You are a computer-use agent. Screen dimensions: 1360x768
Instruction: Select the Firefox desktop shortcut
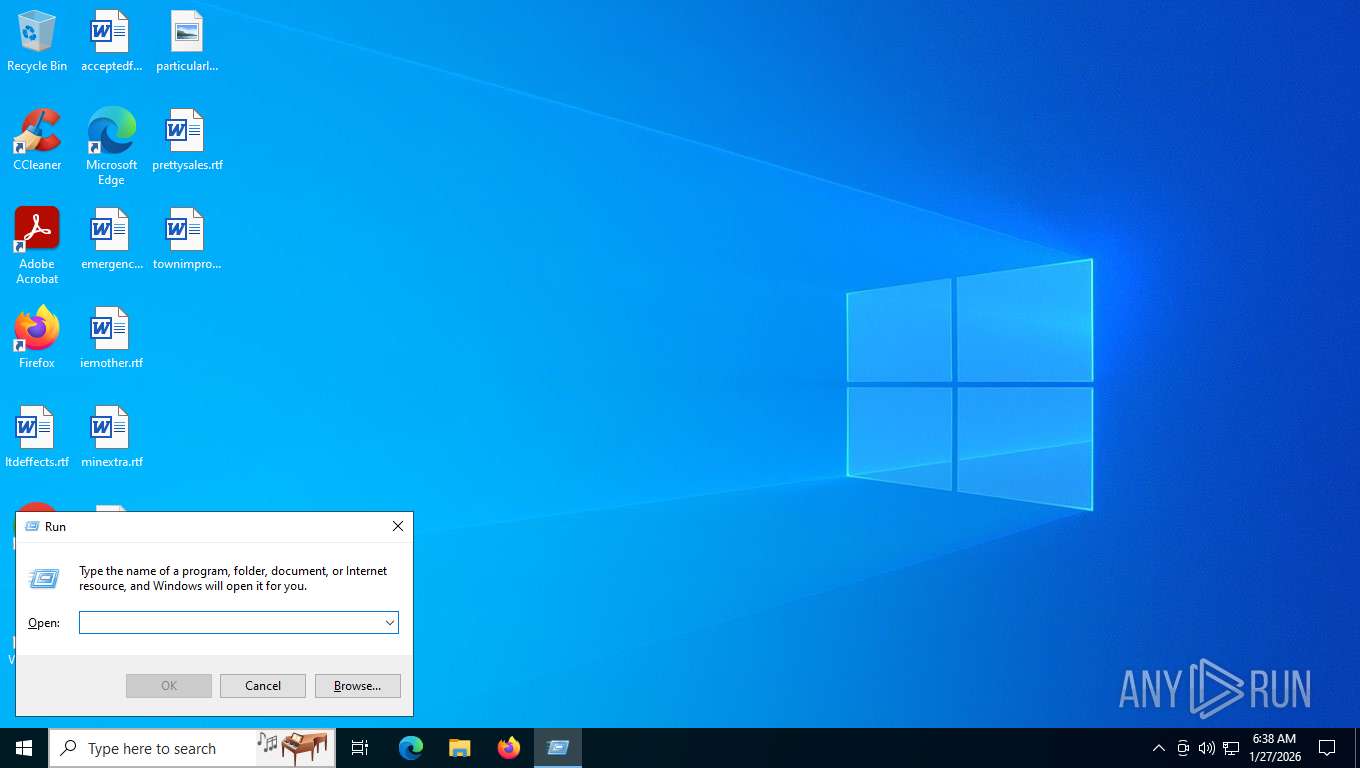point(37,338)
